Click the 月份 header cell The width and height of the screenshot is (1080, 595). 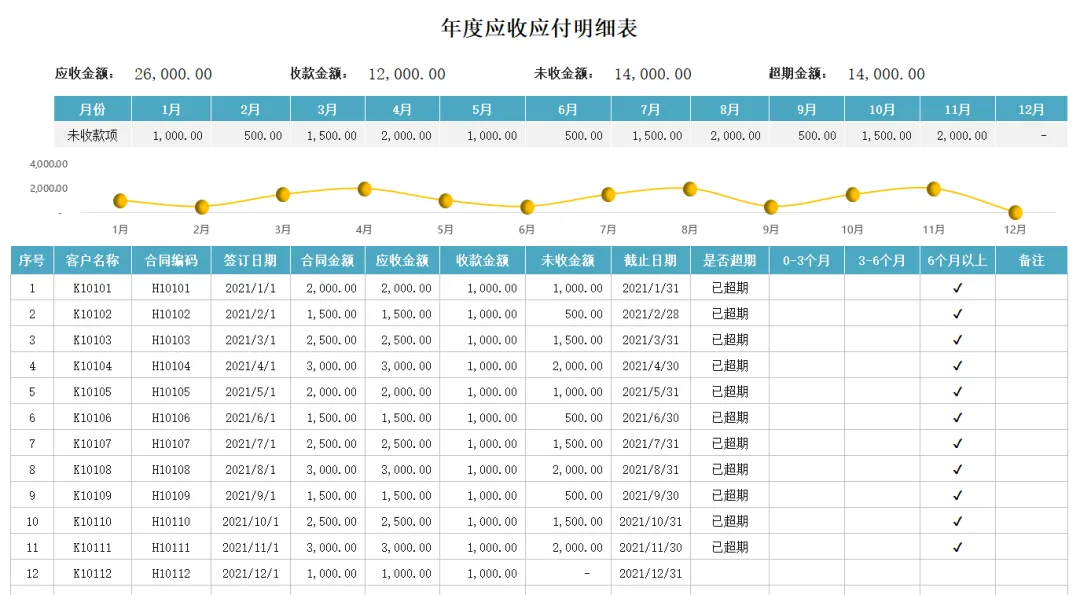92,109
